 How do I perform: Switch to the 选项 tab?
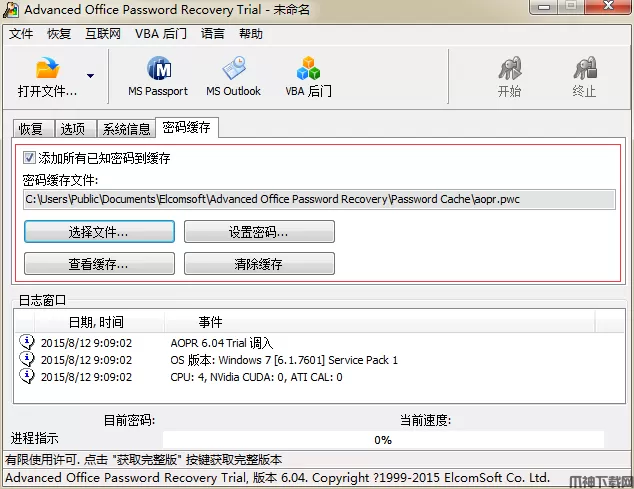pos(75,129)
